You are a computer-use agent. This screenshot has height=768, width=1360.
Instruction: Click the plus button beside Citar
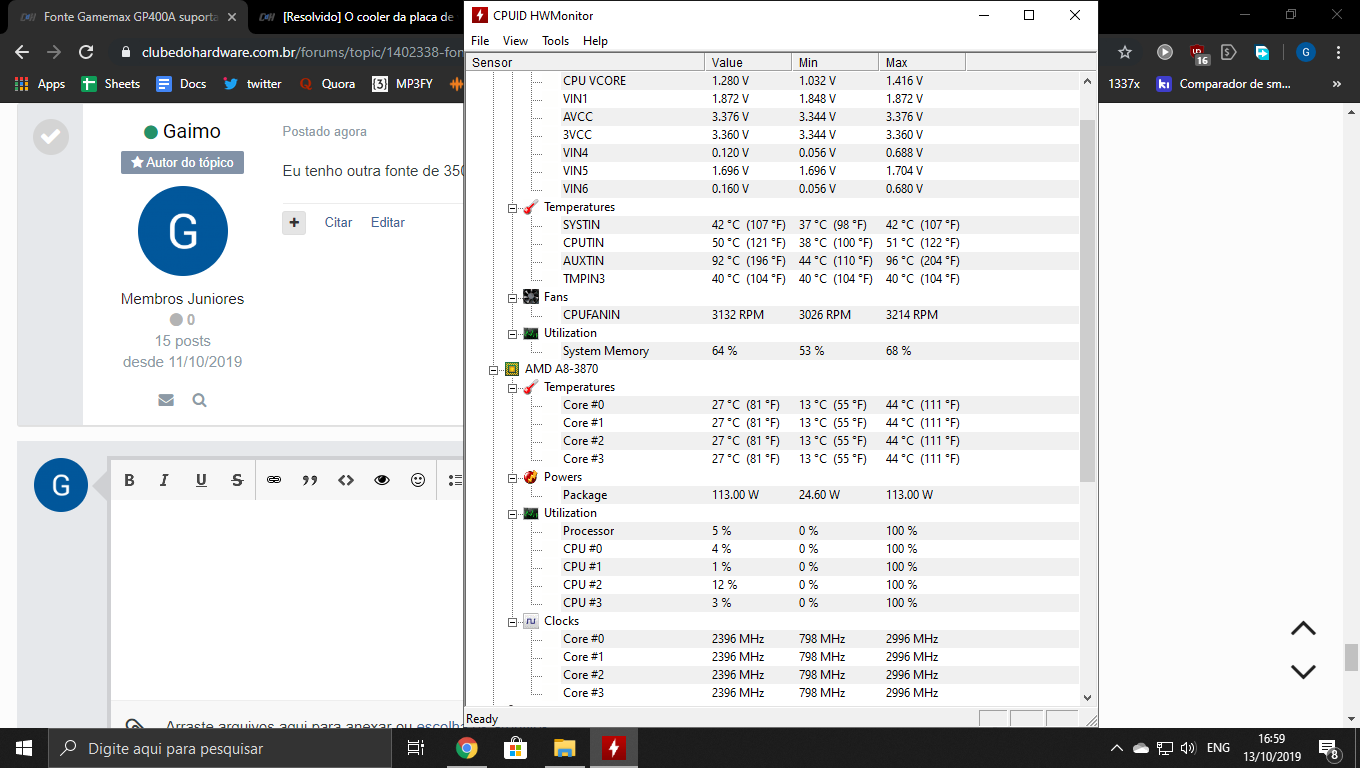294,223
